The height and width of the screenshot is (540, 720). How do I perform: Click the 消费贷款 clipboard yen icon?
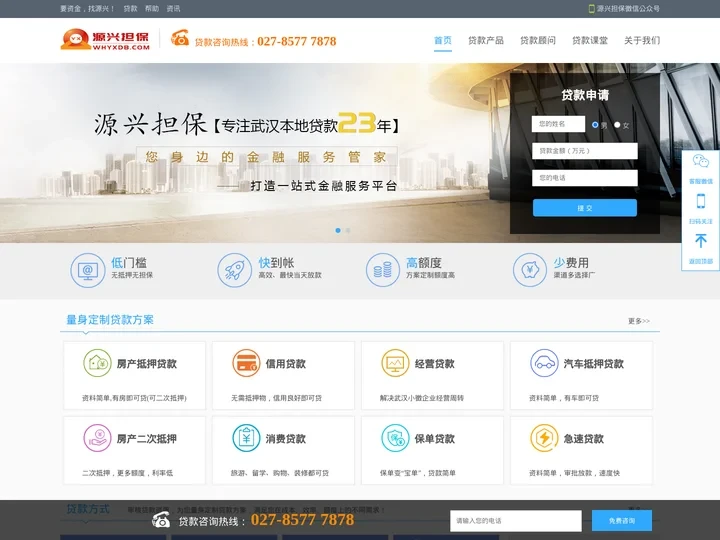(246, 438)
